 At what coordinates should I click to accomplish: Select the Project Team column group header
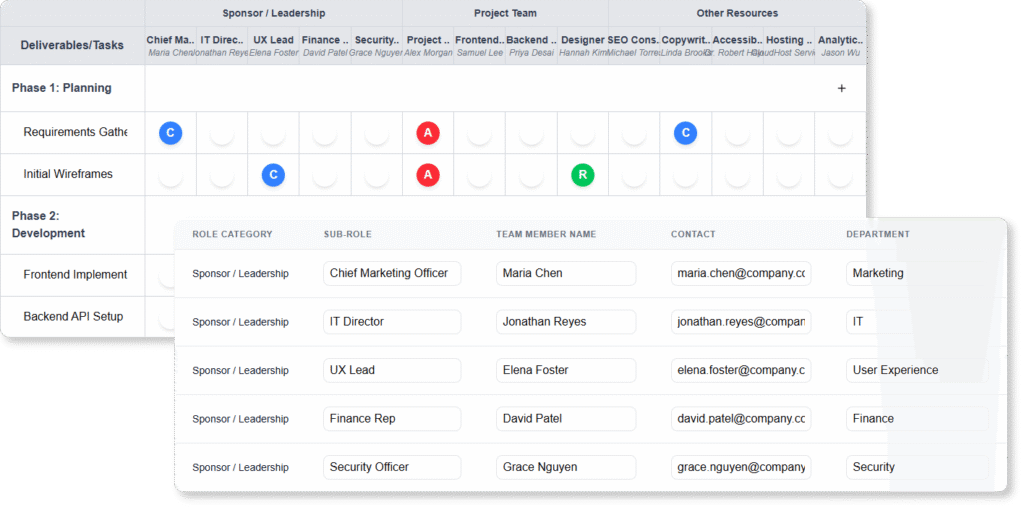pyautogui.click(x=505, y=13)
